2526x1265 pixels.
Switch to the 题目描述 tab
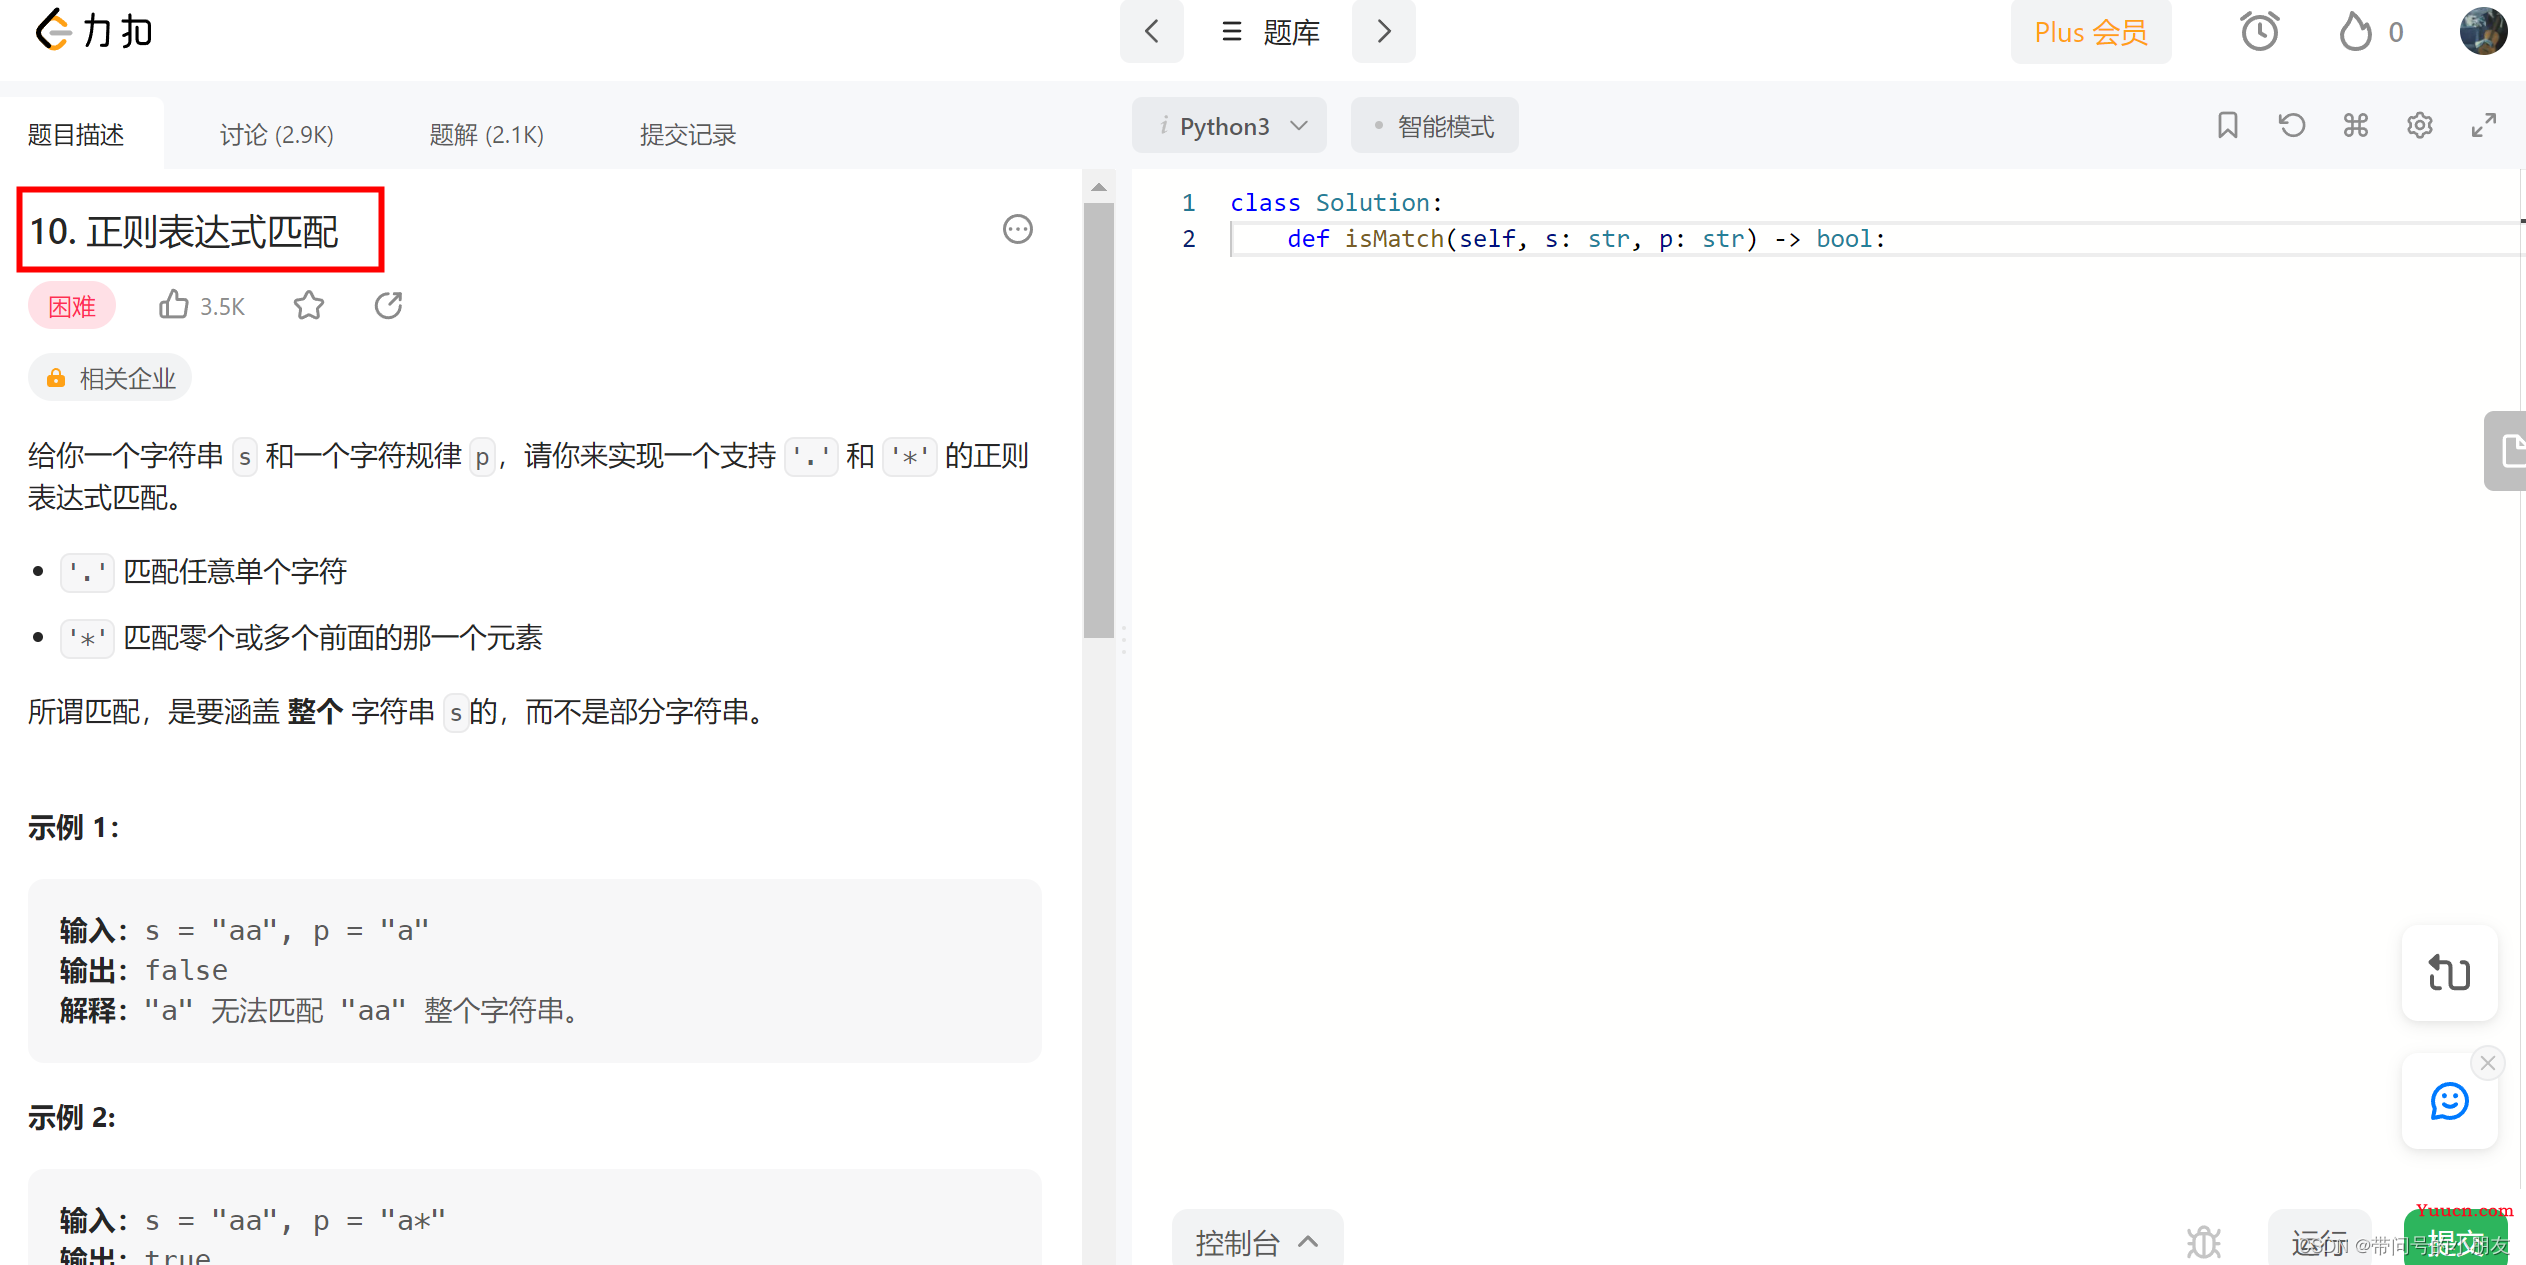[x=76, y=134]
